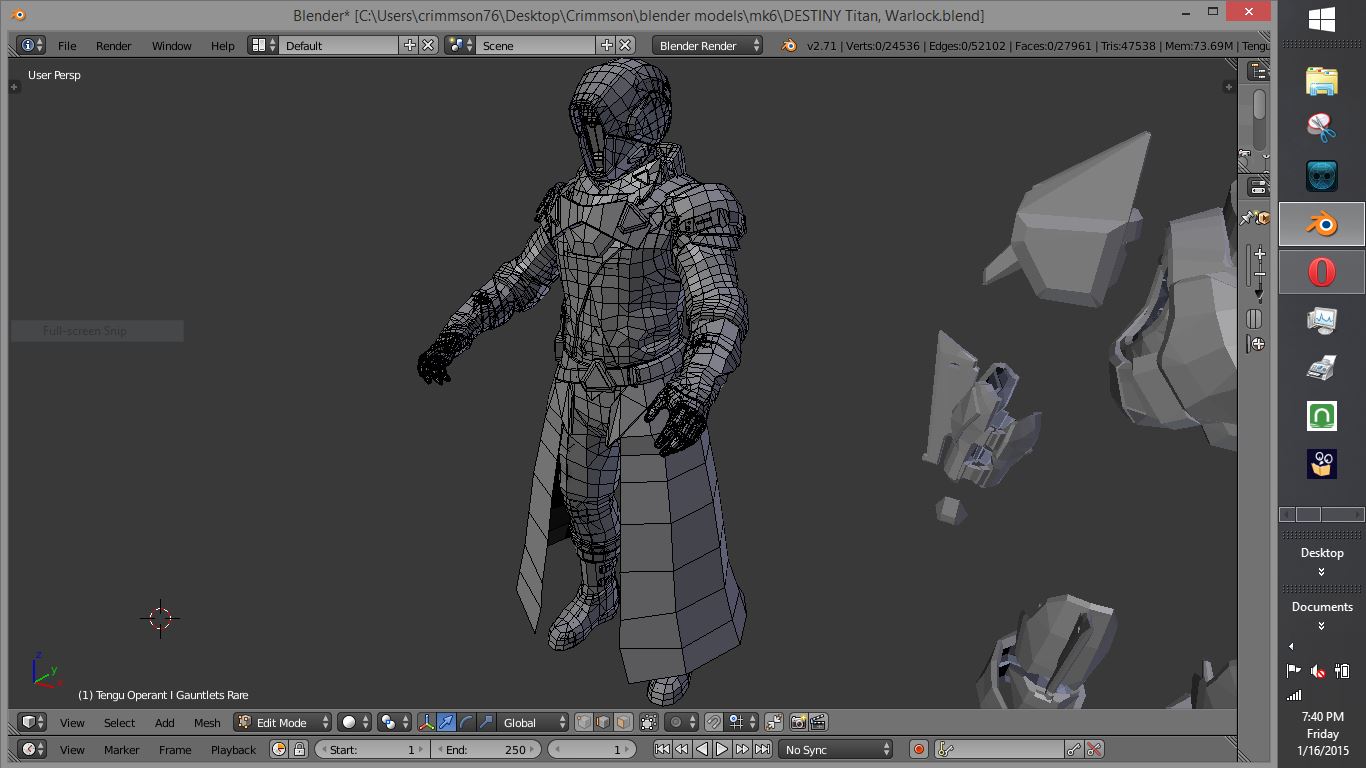Toggle limit selection to visible
Viewport: 1366px width, 768px height.
[x=649, y=722]
